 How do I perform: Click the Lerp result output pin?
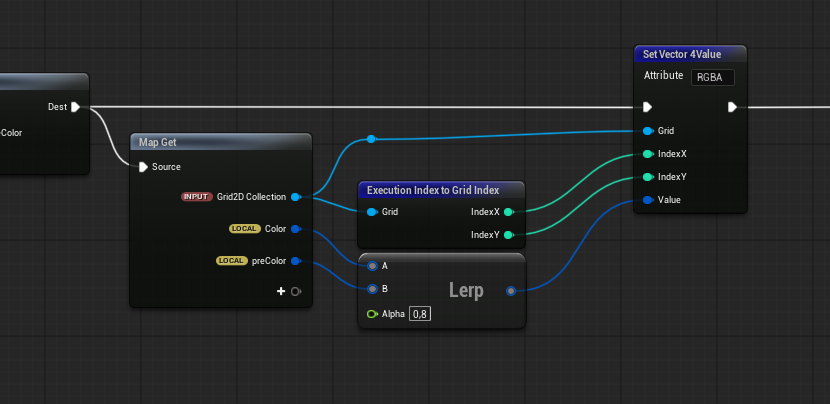pyautogui.click(x=512, y=291)
